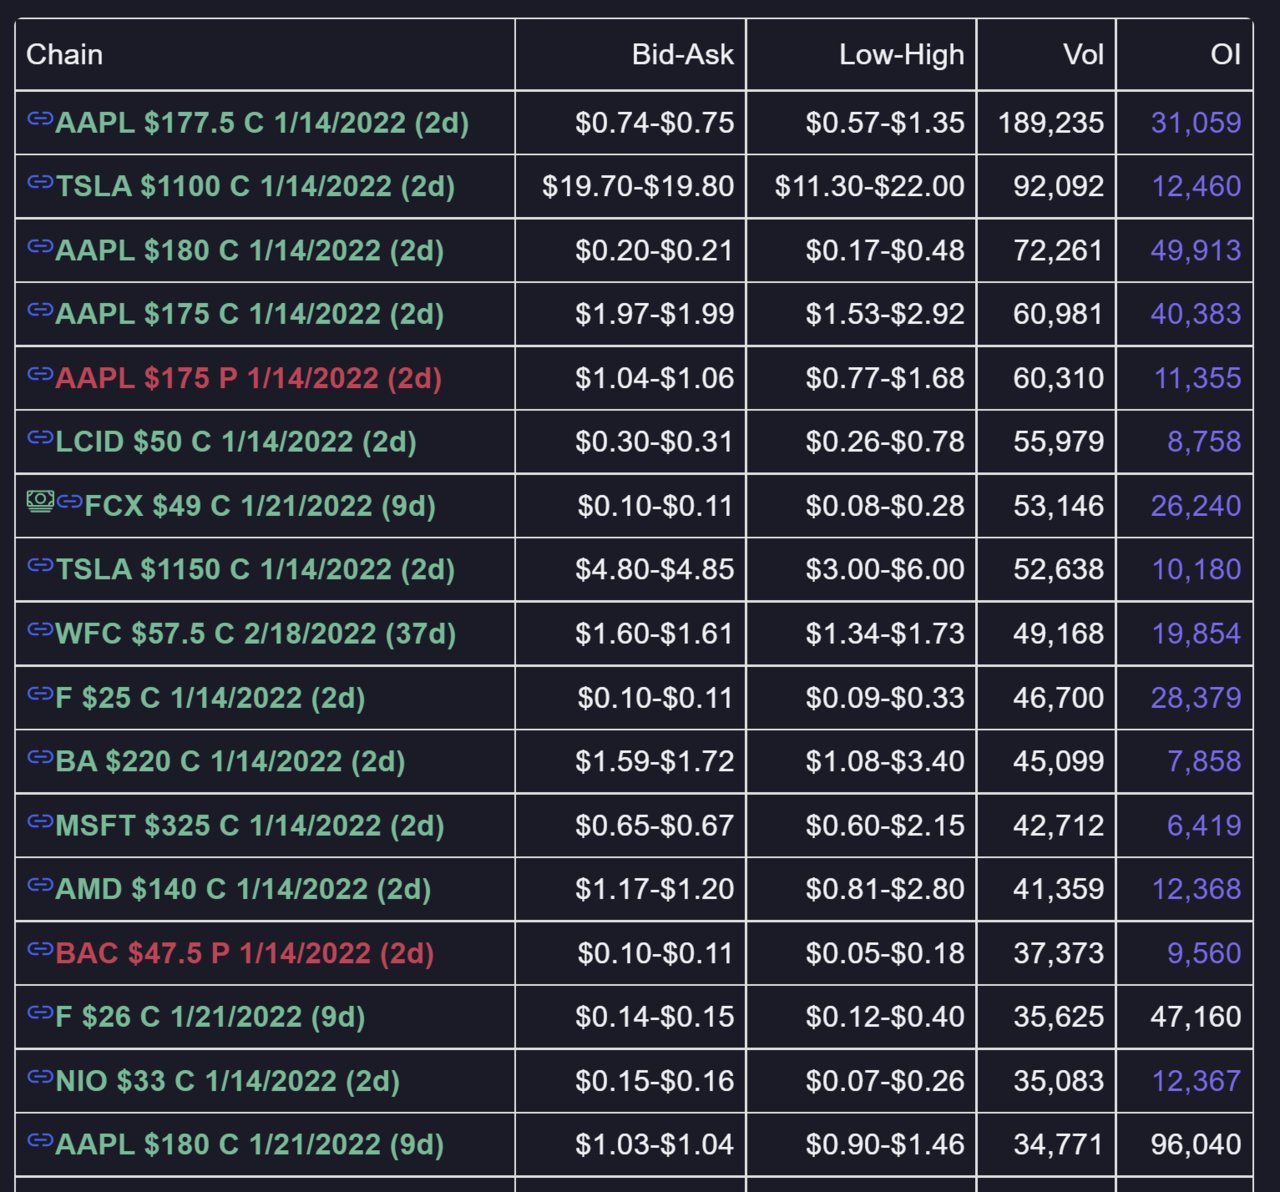Click link icon beside LCID $50 C
Viewport: 1280px width, 1192px height.
pyautogui.click(x=40, y=437)
